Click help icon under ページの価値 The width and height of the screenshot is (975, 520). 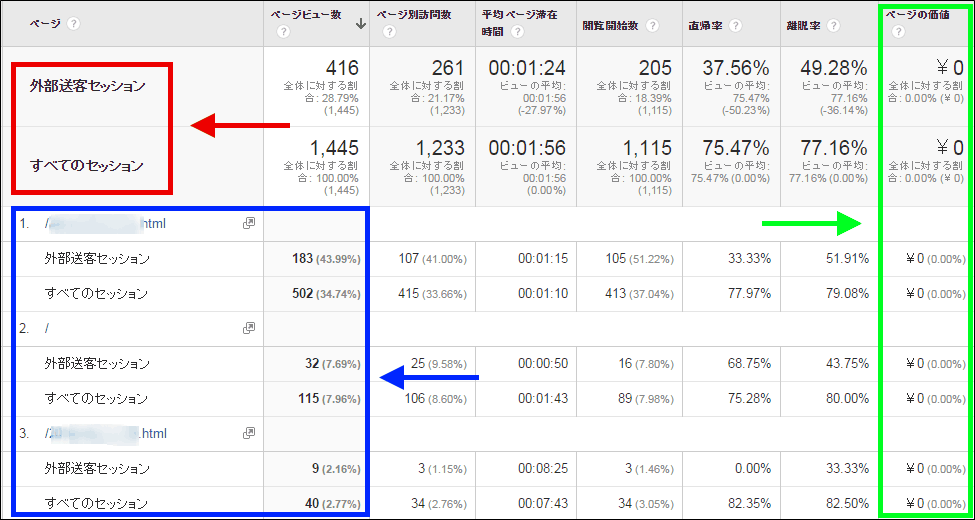tap(896, 32)
